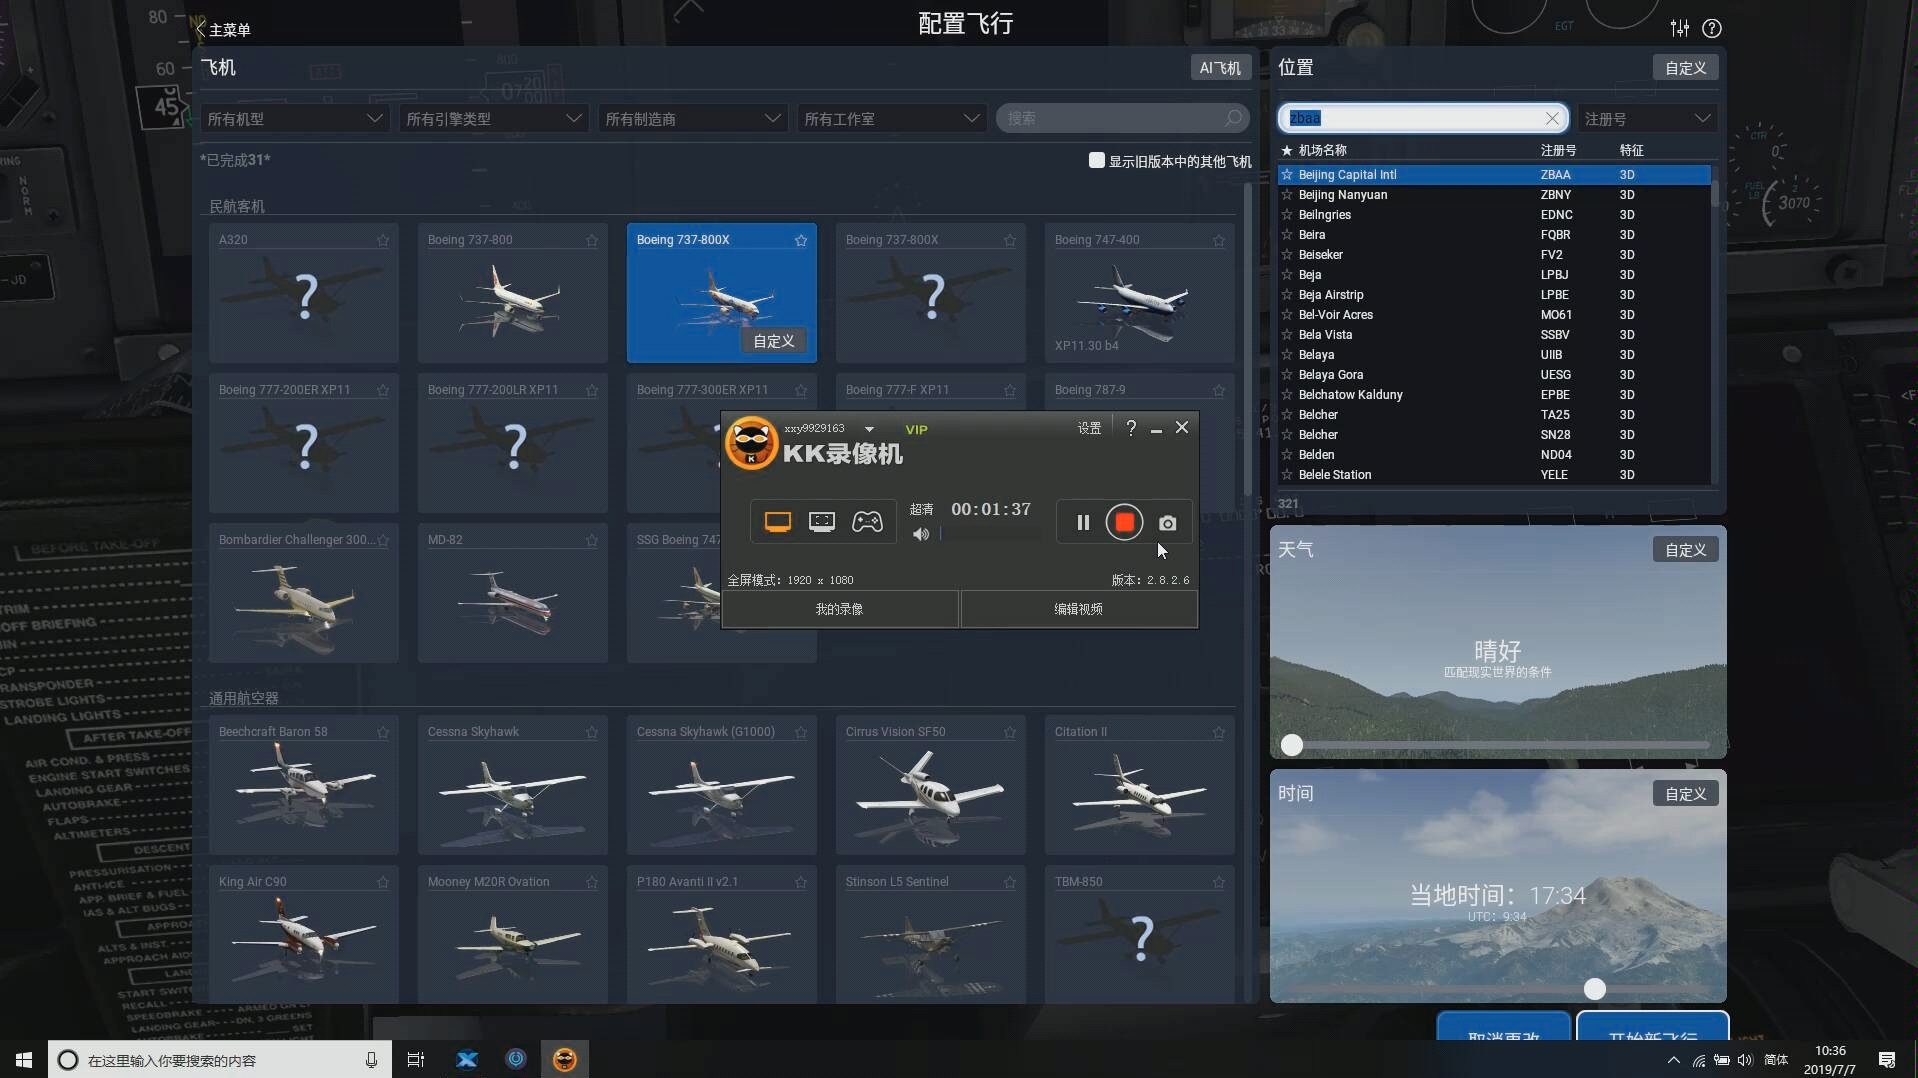Sort by 机场名称 column header

[1322, 150]
